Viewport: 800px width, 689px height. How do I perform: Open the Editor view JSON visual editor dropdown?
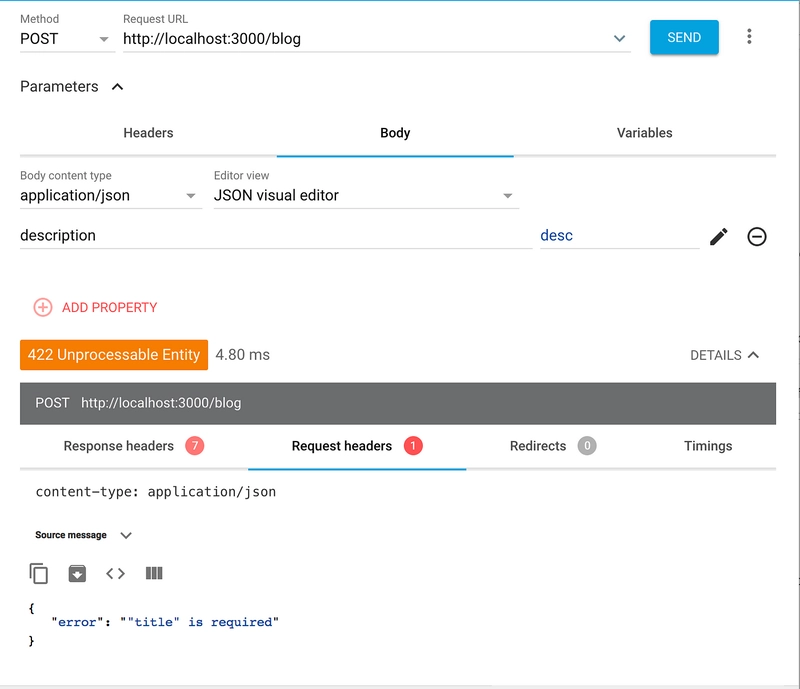coord(364,195)
